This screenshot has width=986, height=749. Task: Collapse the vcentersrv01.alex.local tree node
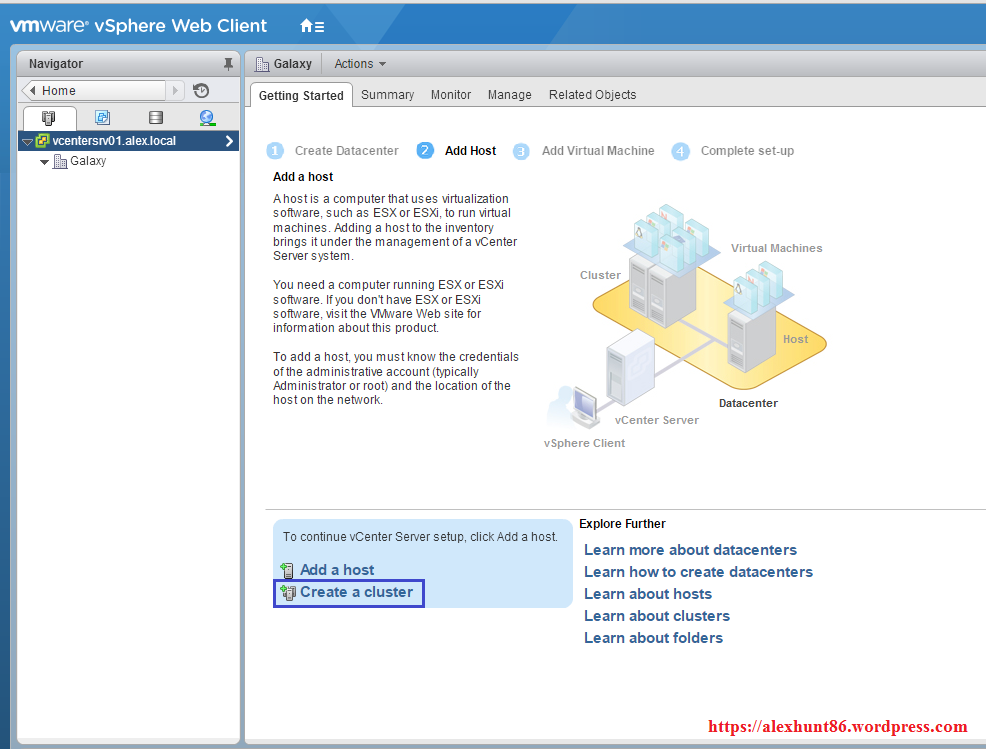tap(27, 142)
